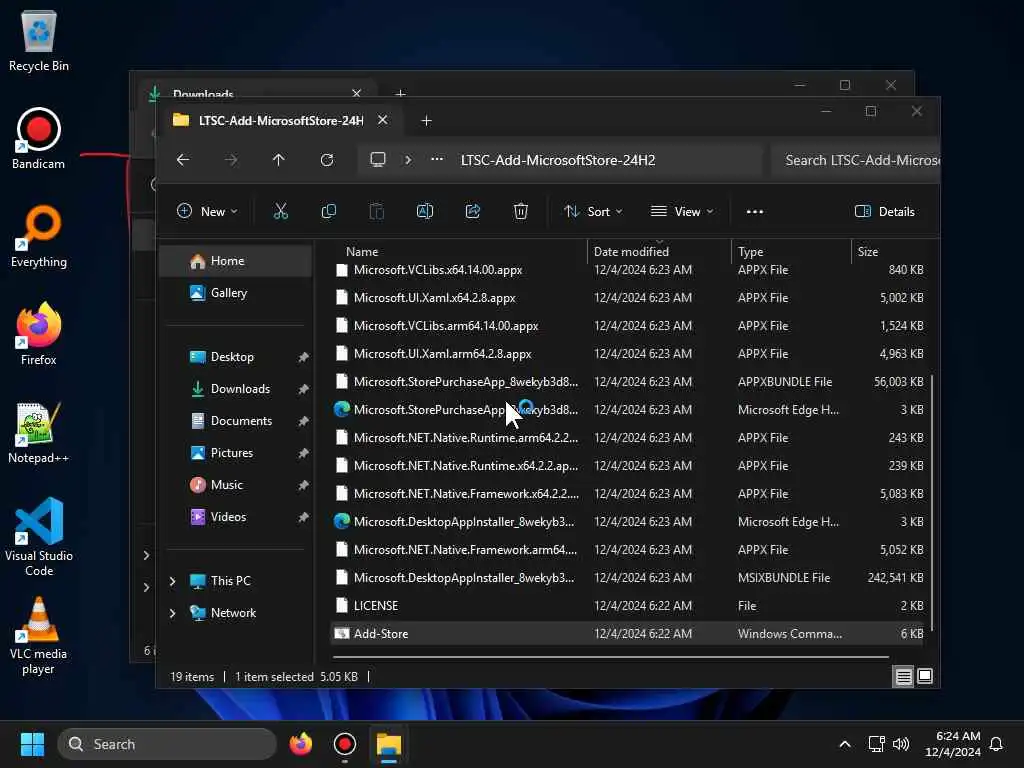Click the Cut scissors icon in toolbar
Image resolution: width=1024 pixels, height=768 pixels.
click(x=280, y=211)
